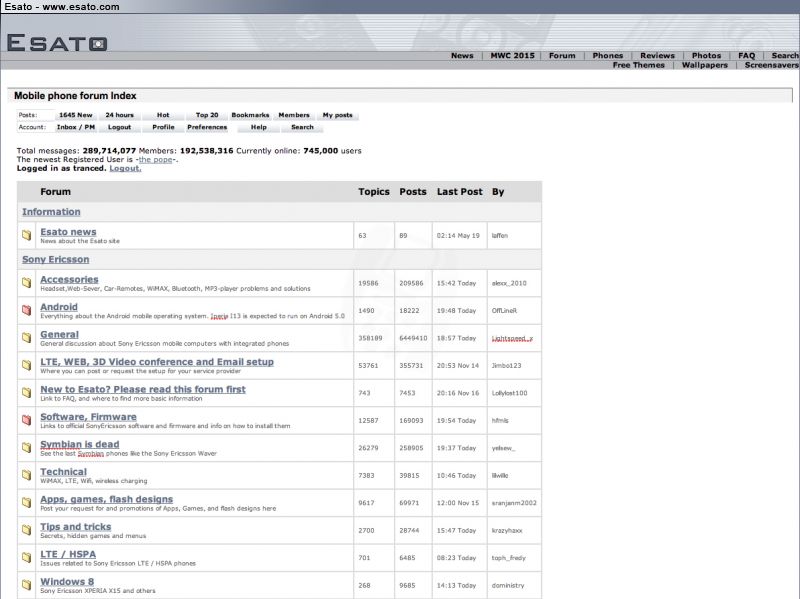Open Phones in the top navigation
This screenshot has height=599, width=800.
click(x=608, y=56)
